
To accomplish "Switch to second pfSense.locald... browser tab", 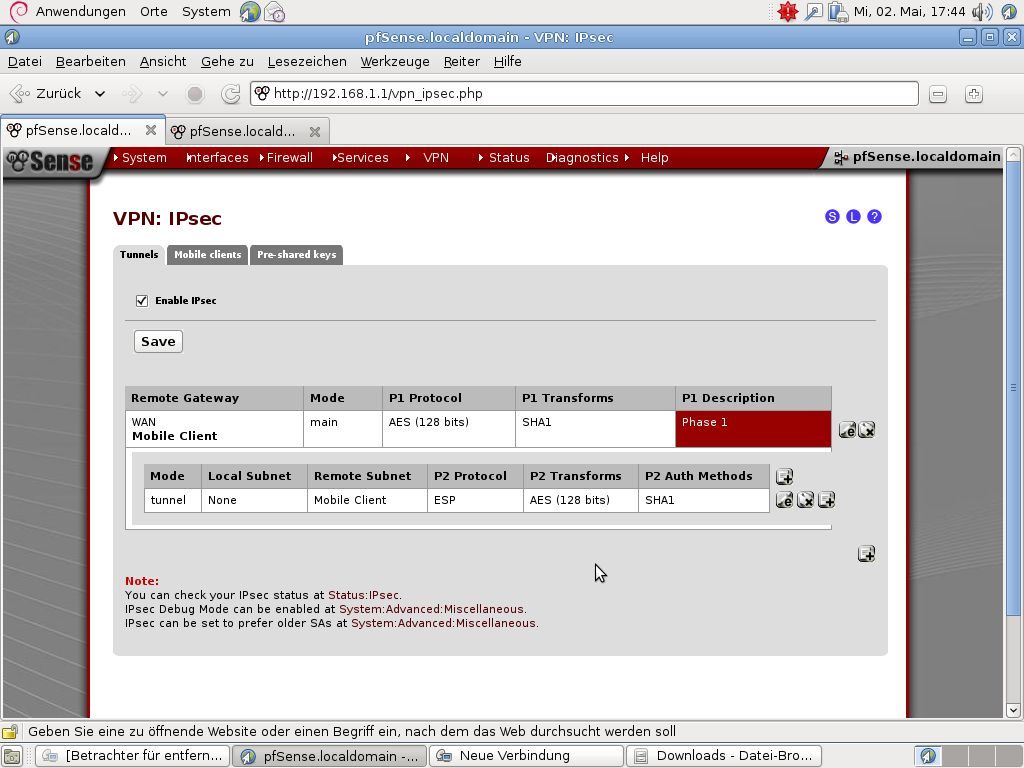I will pos(248,131).
